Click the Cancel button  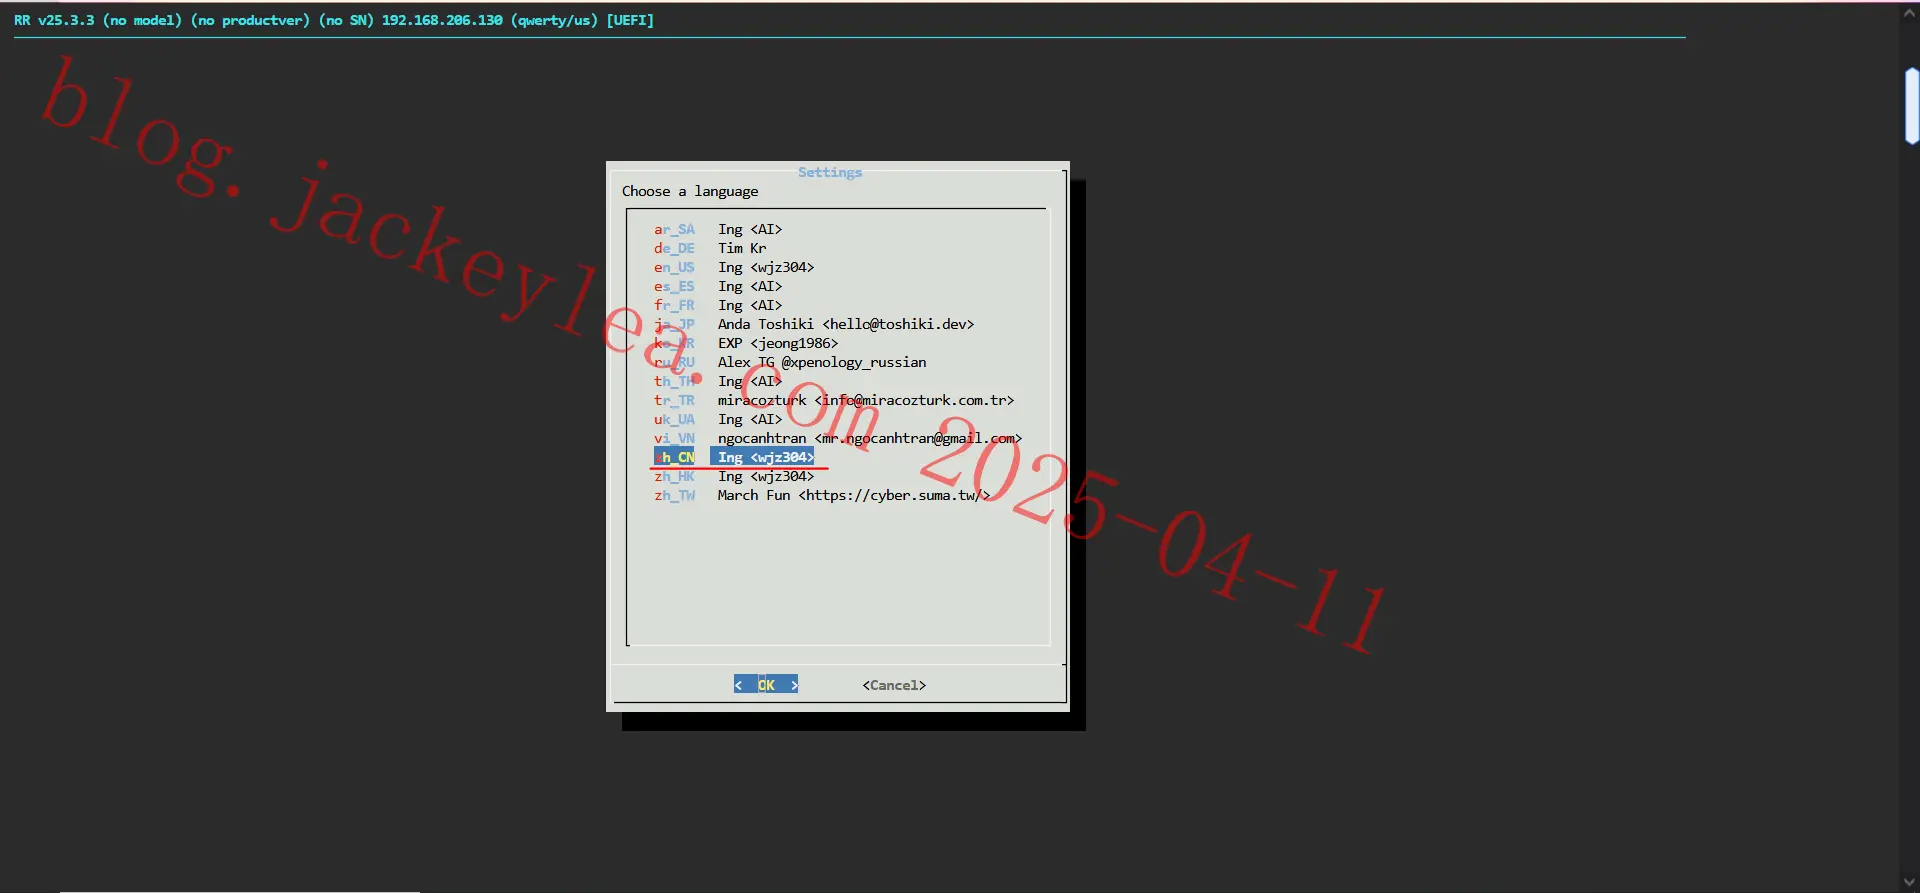(x=894, y=685)
